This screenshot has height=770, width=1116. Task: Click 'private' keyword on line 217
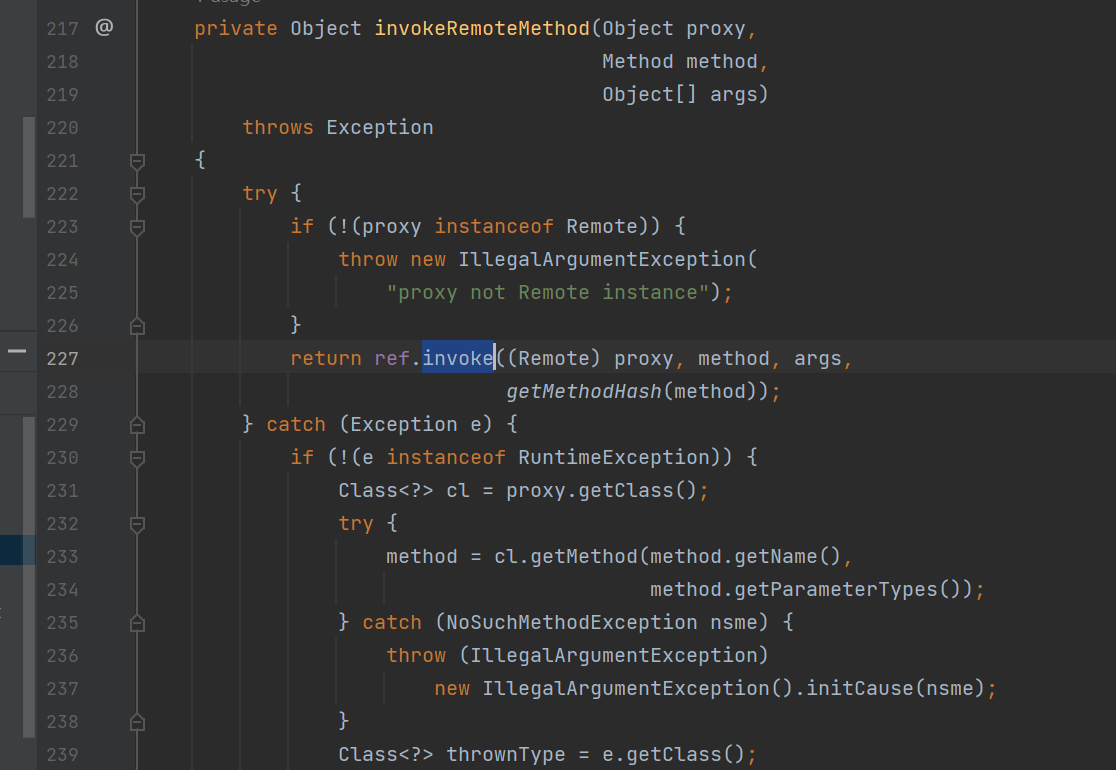click(x=236, y=28)
